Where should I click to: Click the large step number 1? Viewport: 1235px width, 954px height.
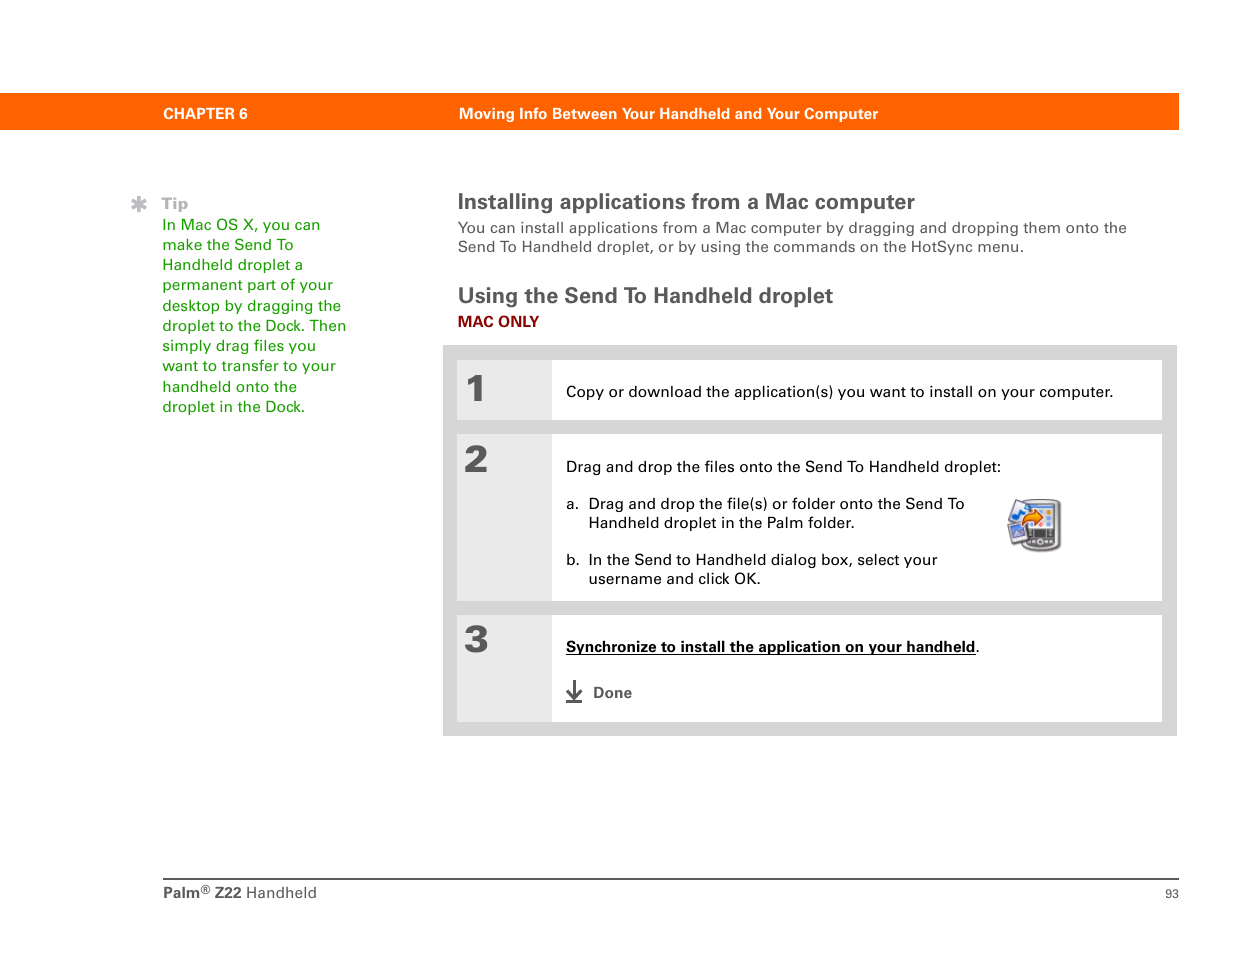(476, 388)
